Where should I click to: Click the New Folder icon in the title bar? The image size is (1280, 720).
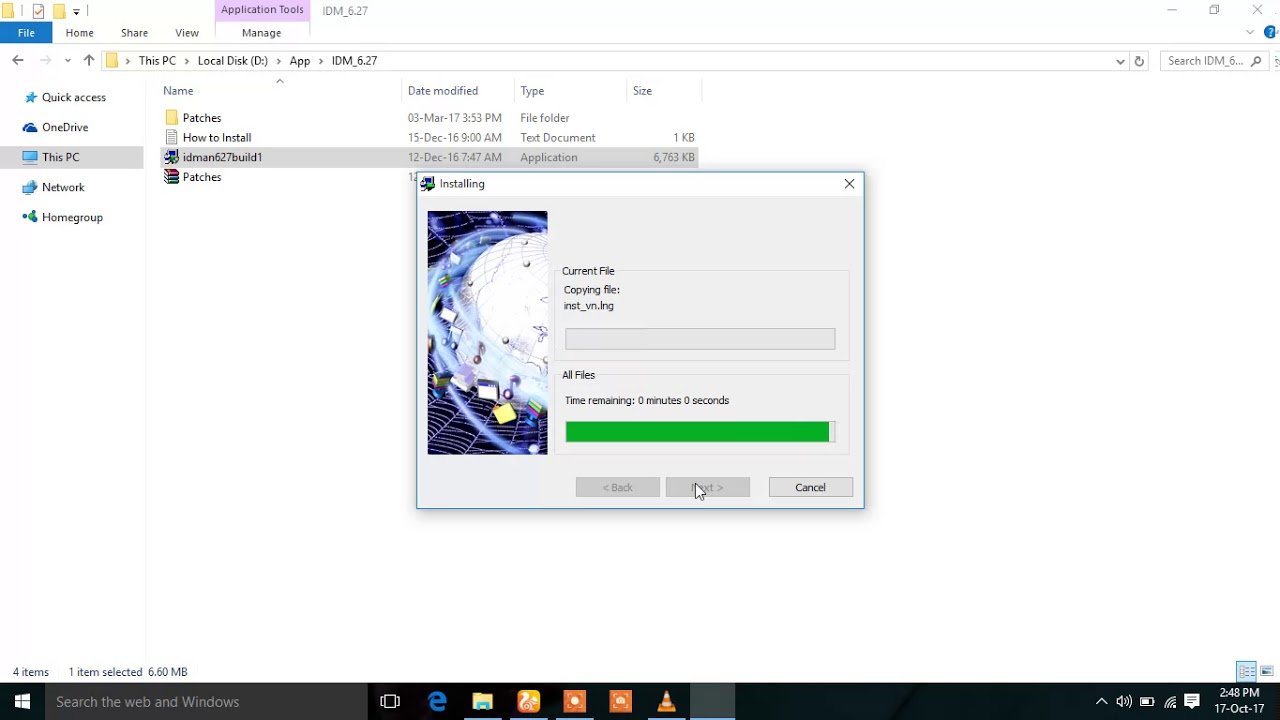click(59, 11)
